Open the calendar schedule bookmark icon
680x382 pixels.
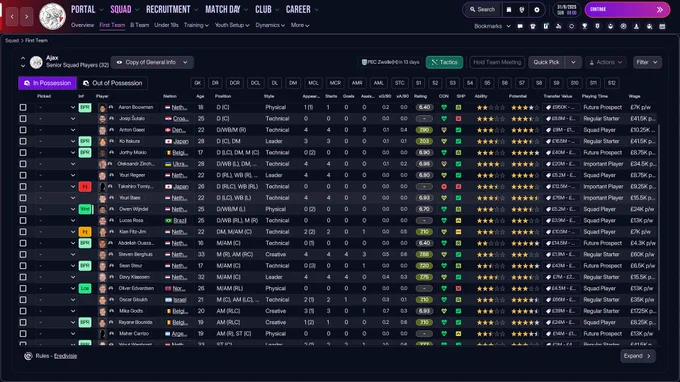pyautogui.click(x=662, y=26)
